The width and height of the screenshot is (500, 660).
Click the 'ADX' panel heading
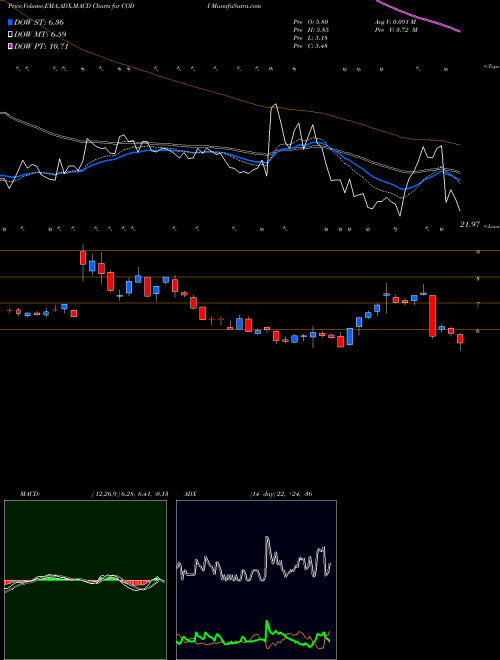point(191,494)
